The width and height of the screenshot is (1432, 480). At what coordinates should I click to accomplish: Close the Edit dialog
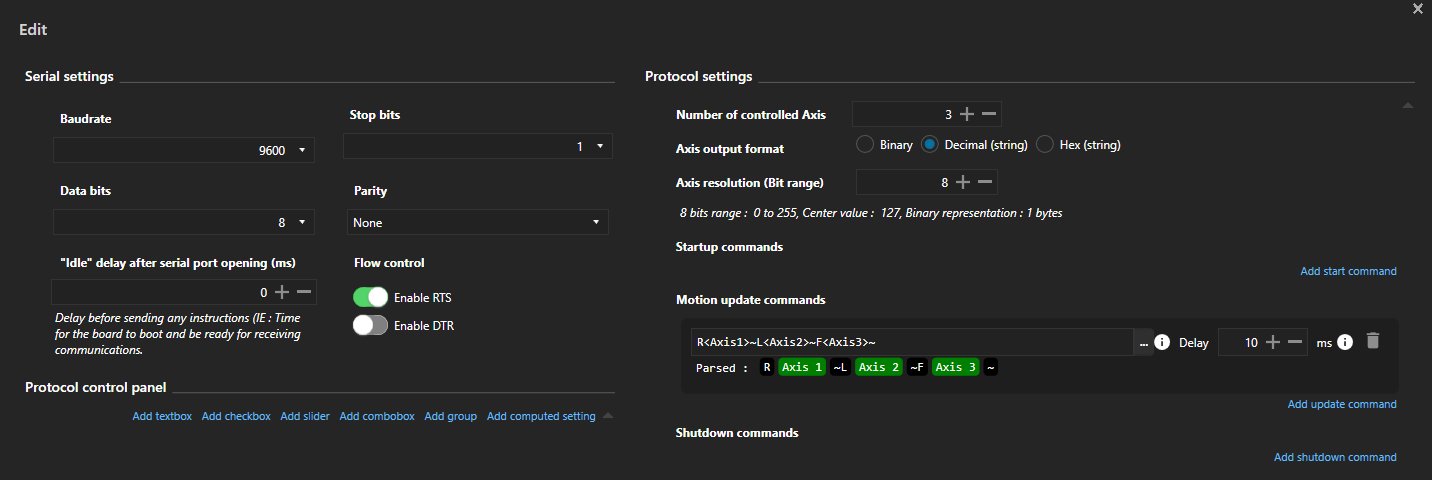(1417, 8)
